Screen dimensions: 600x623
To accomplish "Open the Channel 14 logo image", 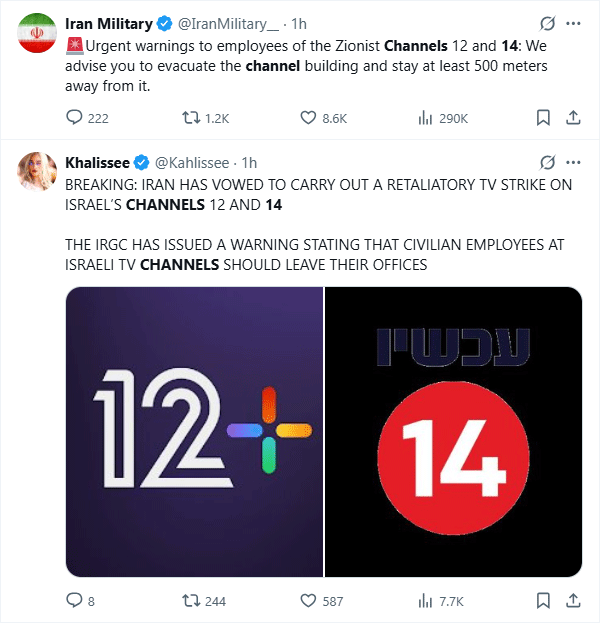I will coord(453,431).
